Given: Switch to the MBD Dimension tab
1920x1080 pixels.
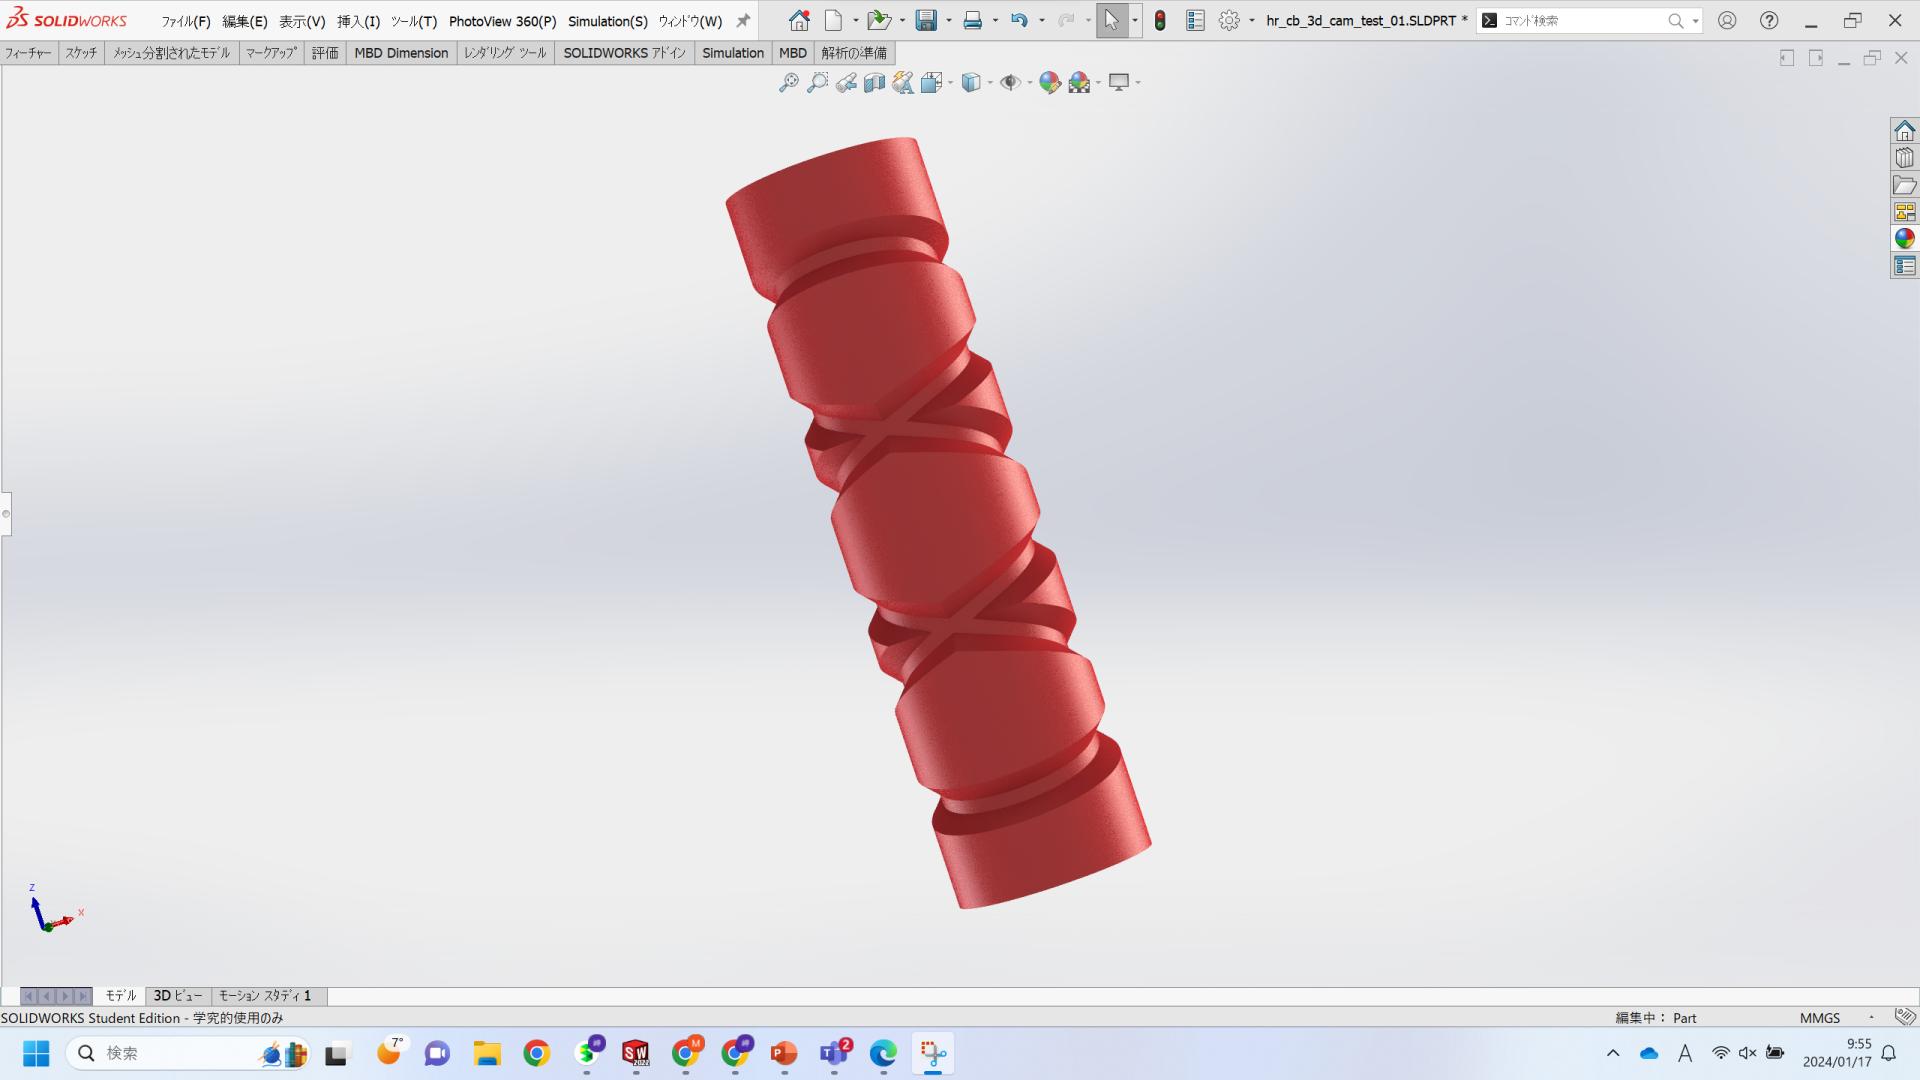Looking at the screenshot, I should pos(401,53).
